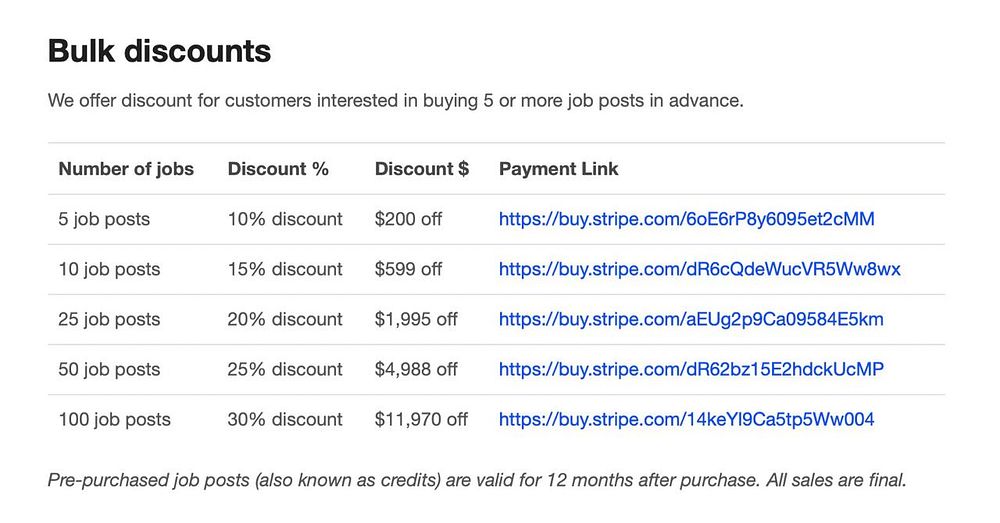Click the "$11,970 off" cell
The image size is (1000, 523).
421,419
